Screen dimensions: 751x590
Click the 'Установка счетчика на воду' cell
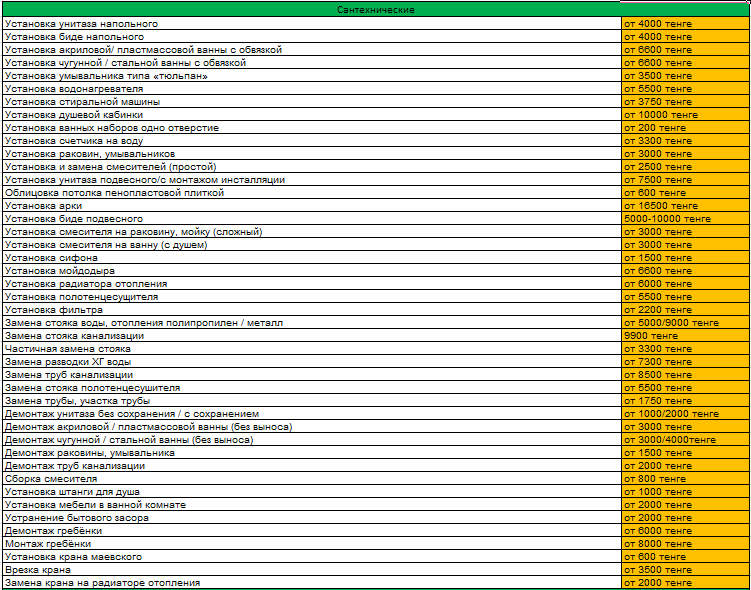(x=312, y=141)
